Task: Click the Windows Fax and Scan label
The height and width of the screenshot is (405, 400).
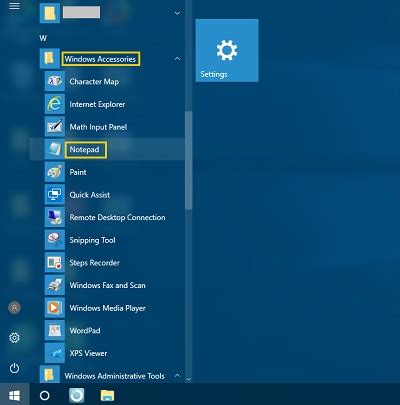Action: point(107,285)
